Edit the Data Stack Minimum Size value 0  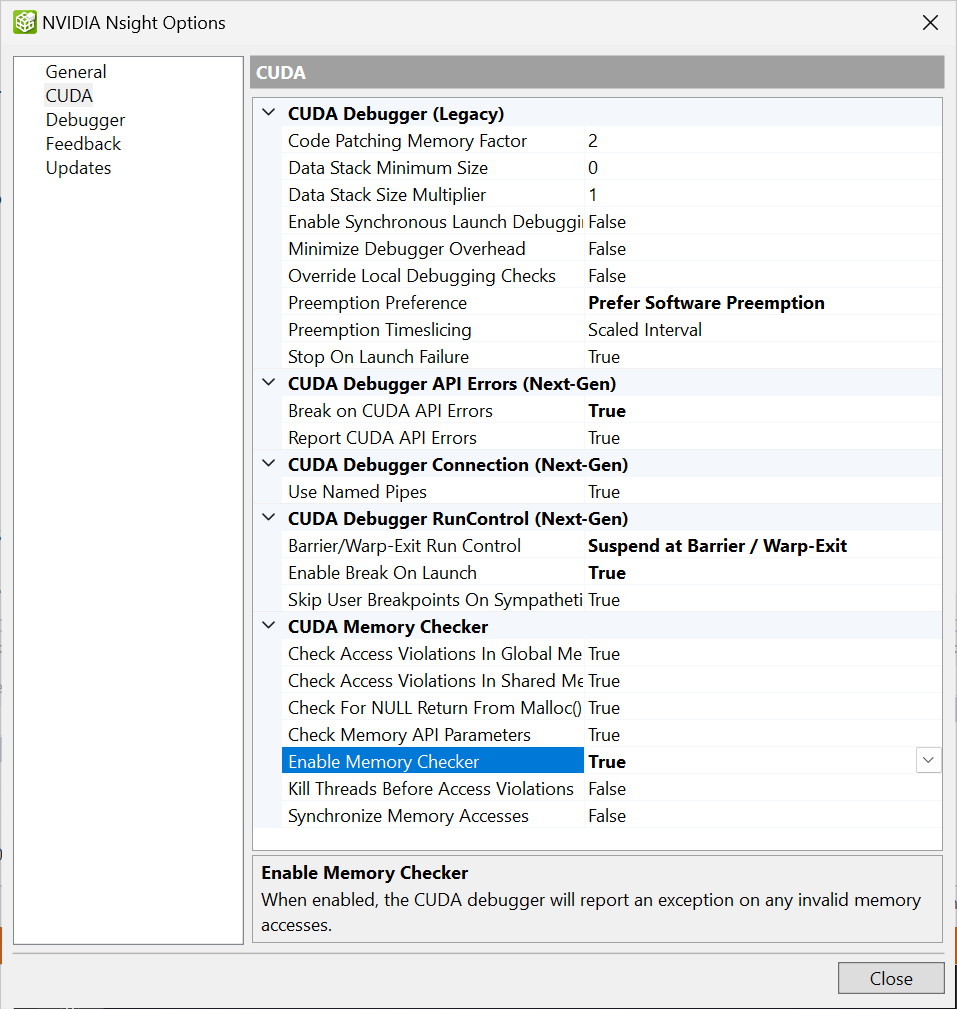[x=763, y=168]
